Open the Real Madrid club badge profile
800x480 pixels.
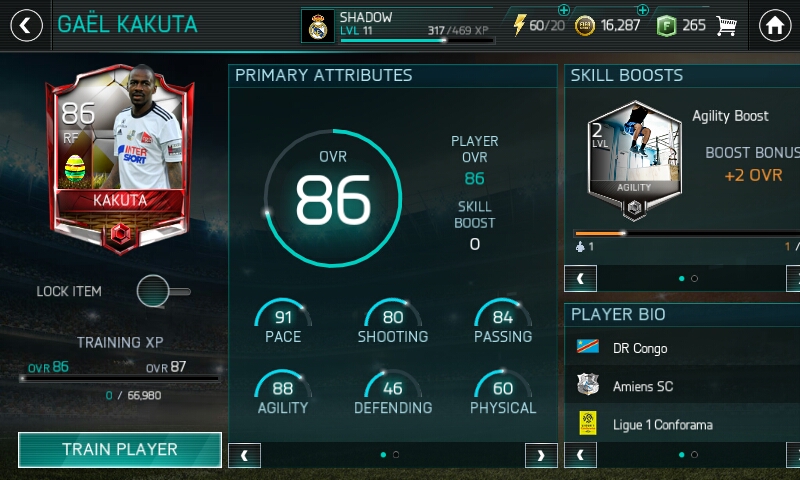[318, 26]
